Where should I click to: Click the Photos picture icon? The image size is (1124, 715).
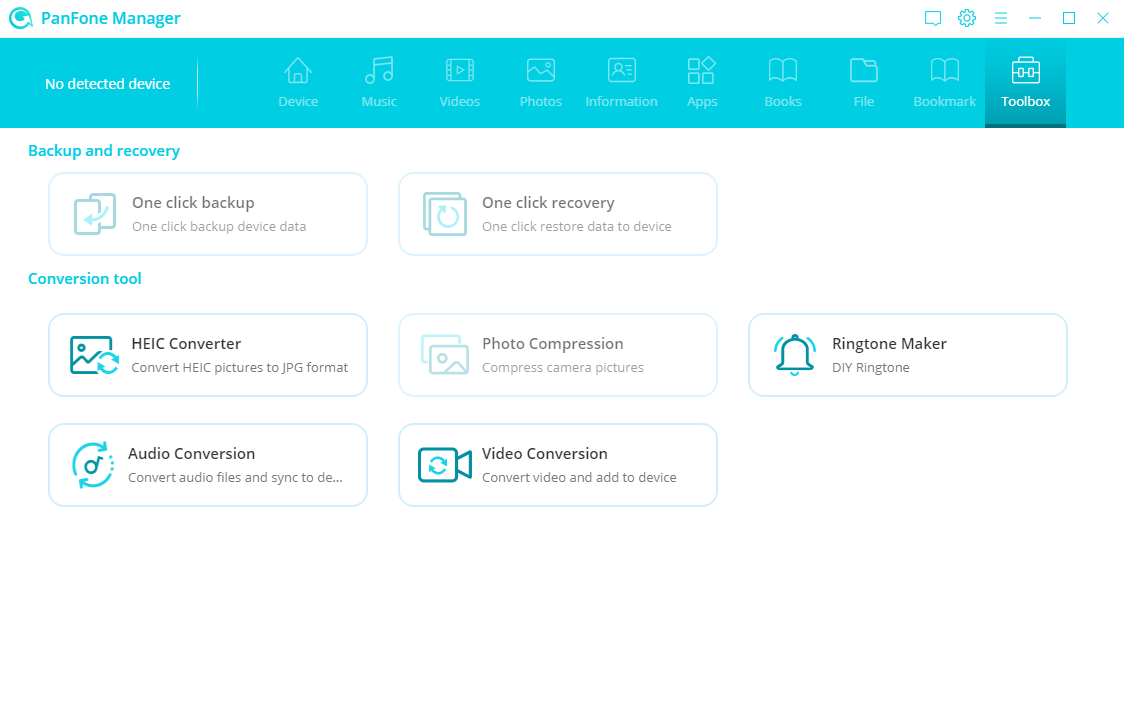coord(540,70)
